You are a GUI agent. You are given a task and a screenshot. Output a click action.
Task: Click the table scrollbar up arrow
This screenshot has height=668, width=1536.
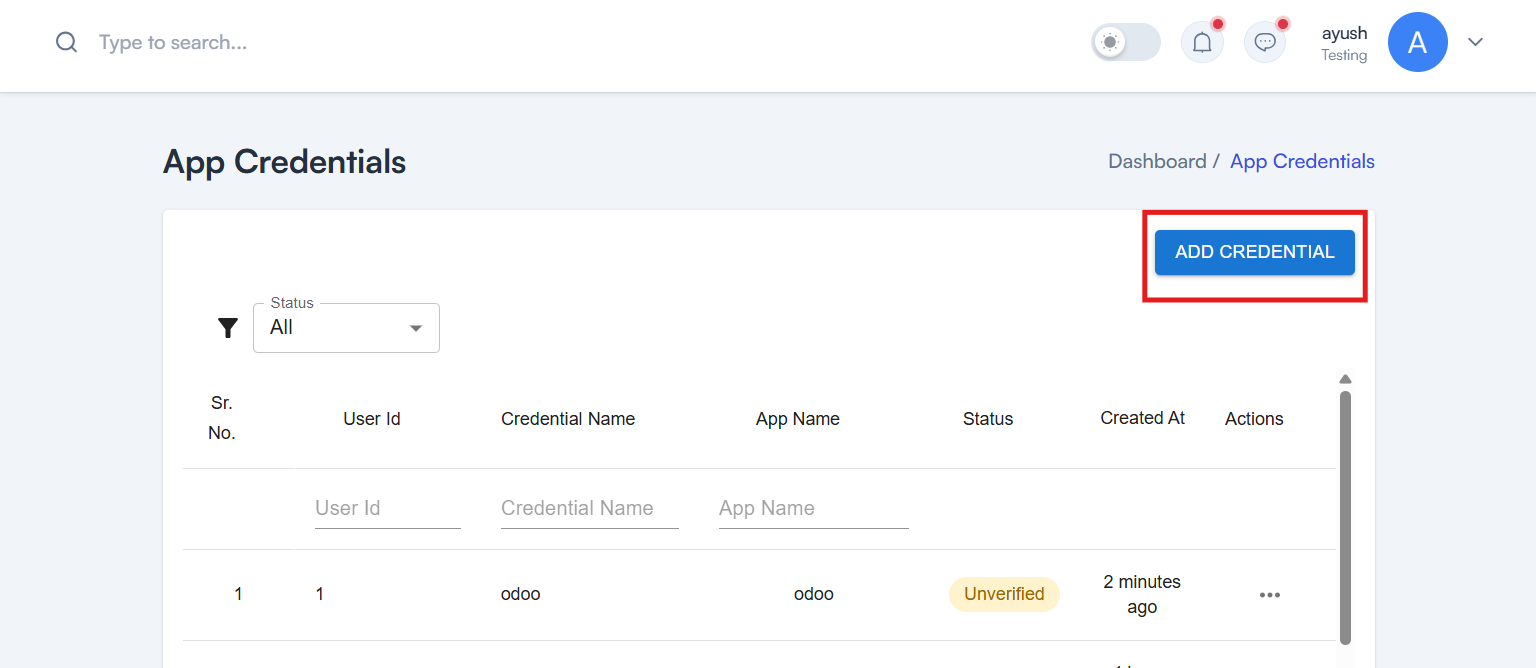click(1345, 379)
